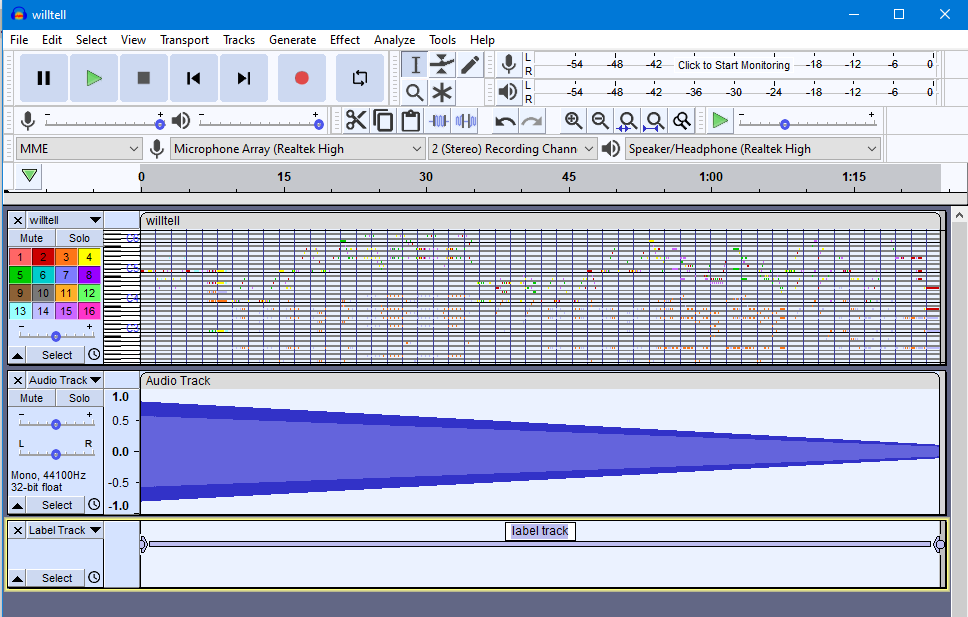Trim audio outside selection
968x617 pixels.
click(439, 120)
